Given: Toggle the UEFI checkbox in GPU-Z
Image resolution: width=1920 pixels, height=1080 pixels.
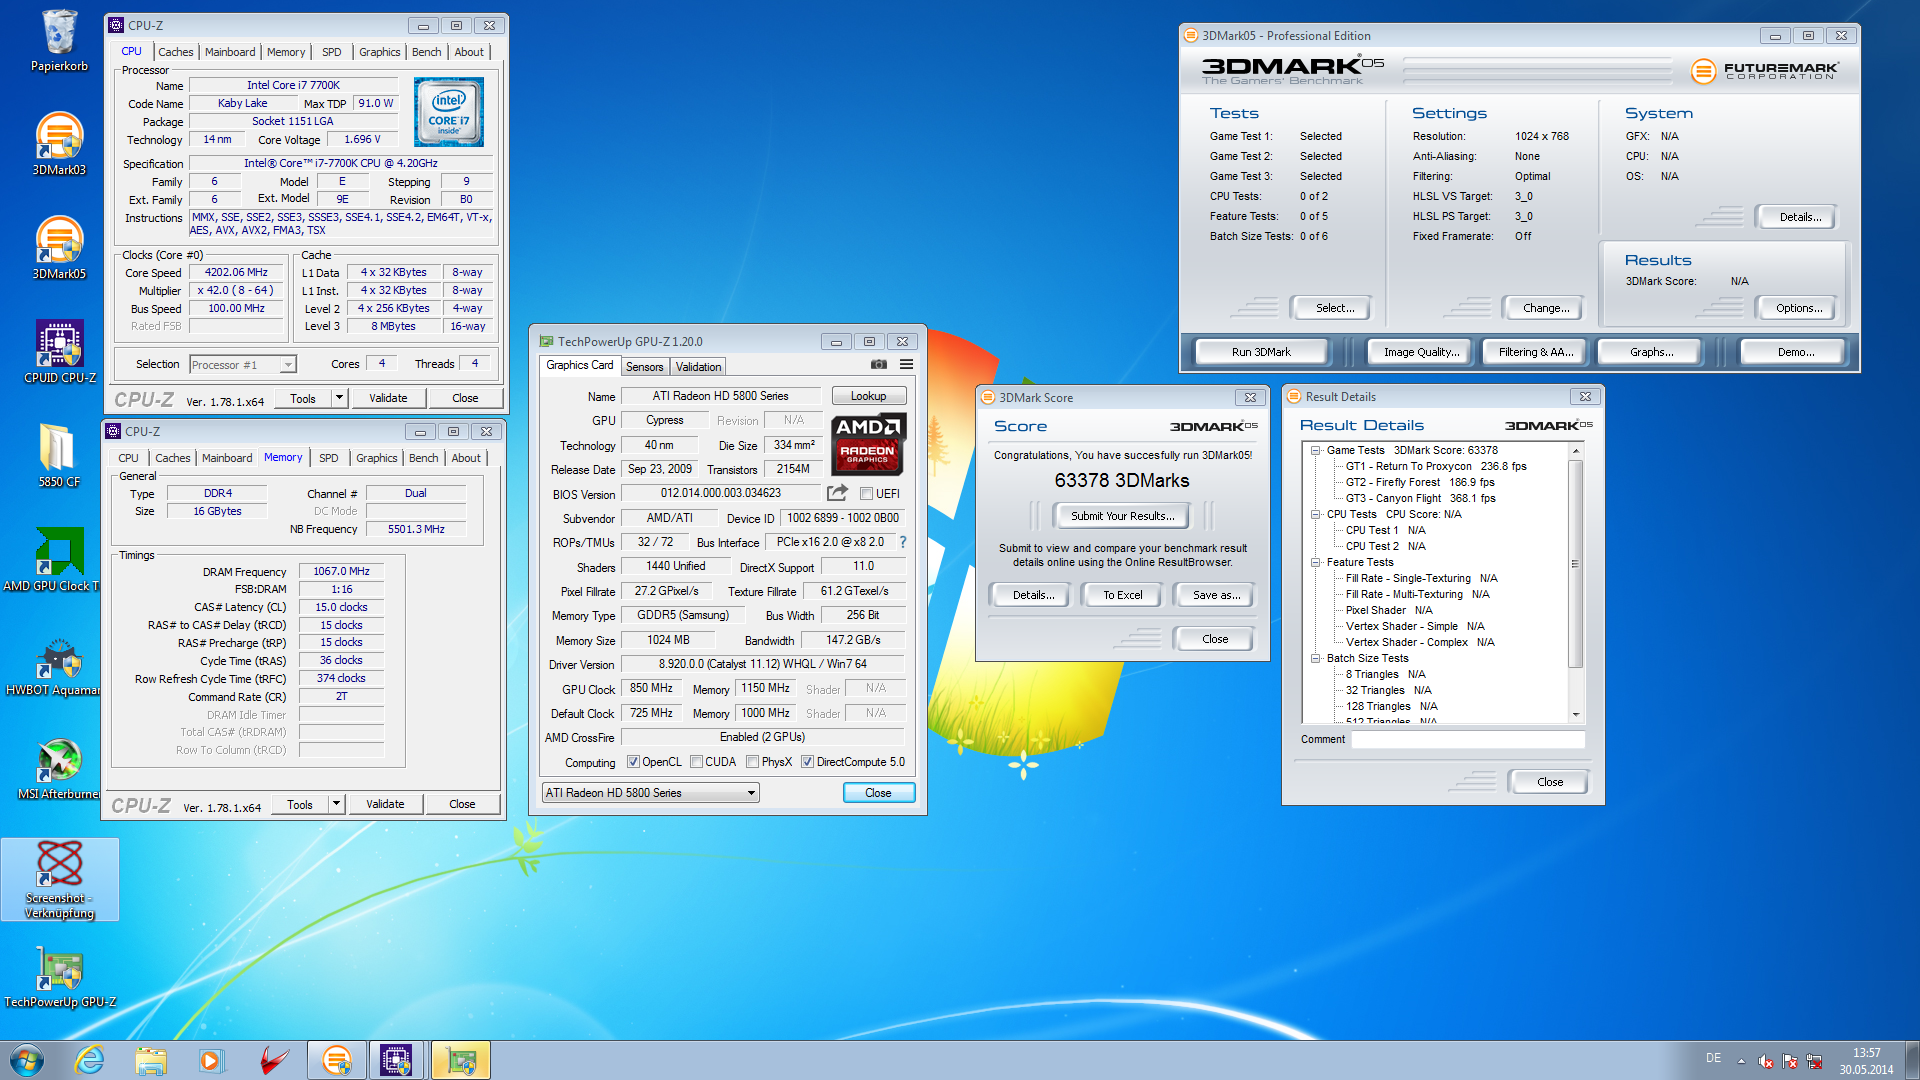Looking at the screenshot, I should coord(866,494).
